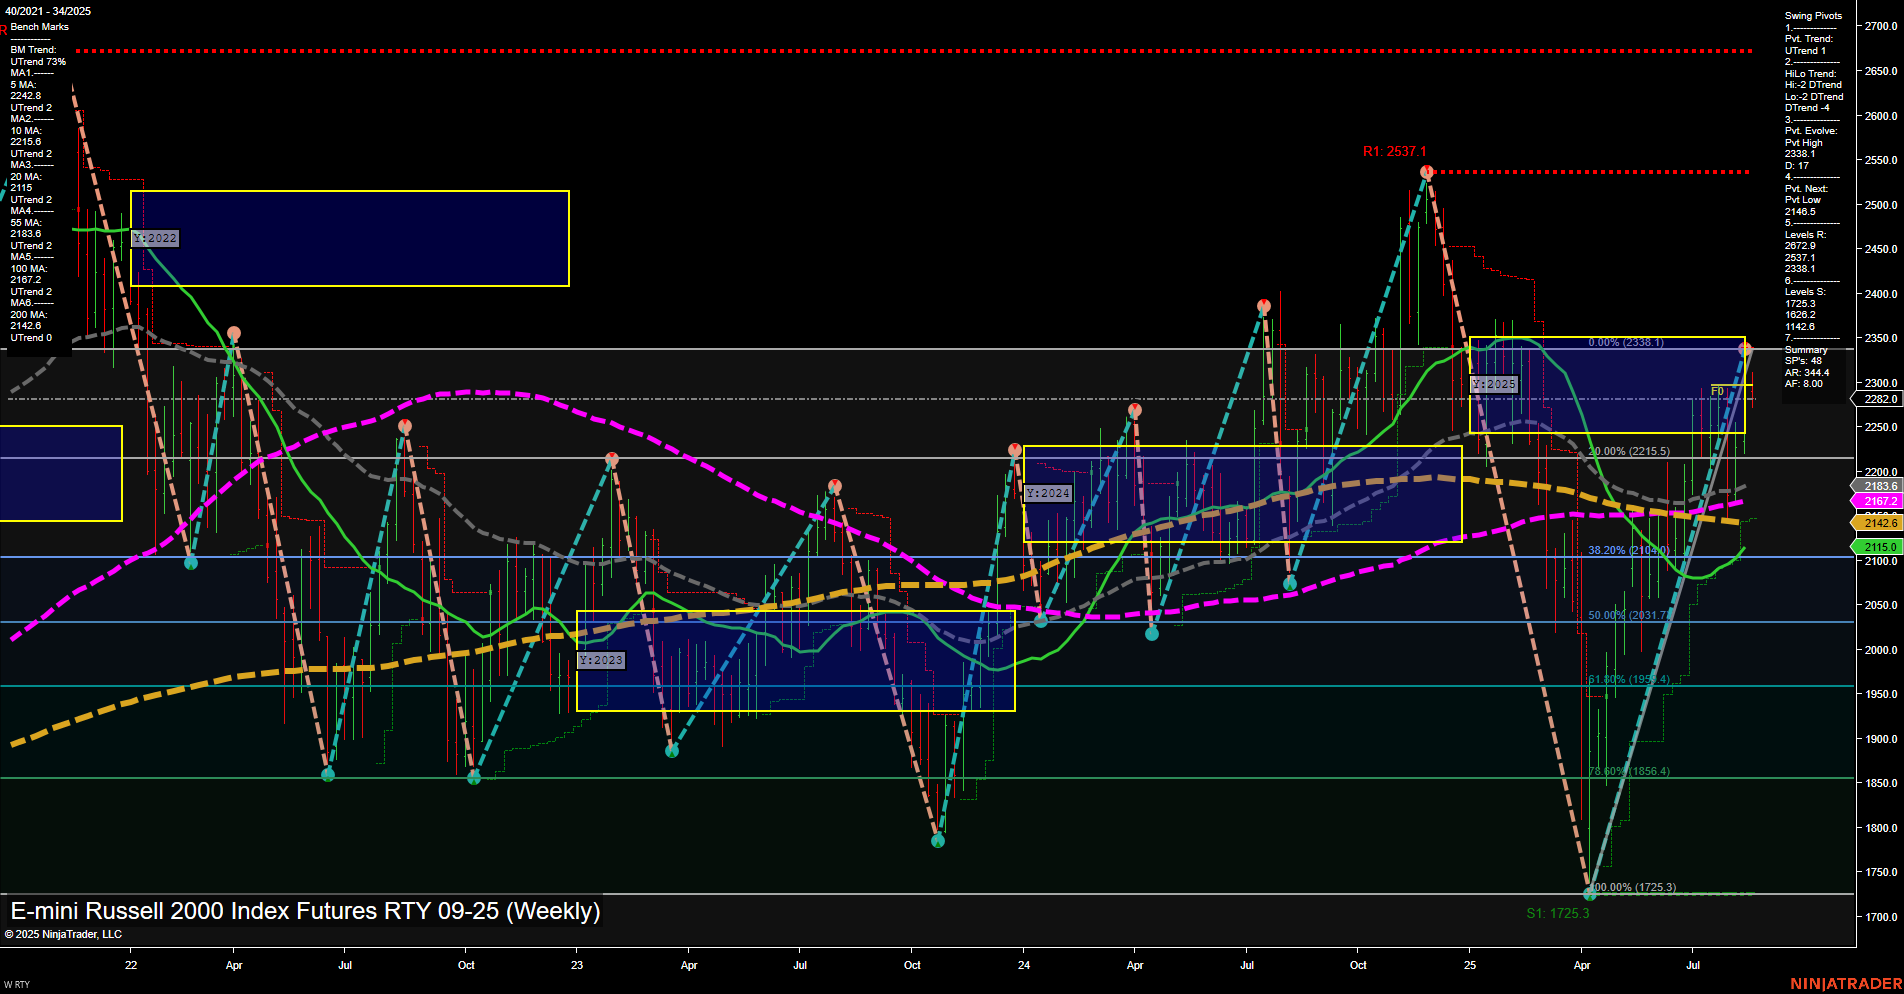Click the white 2282.0 current price pointer
The height and width of the screenshot is (994, 1904).
click(1878, 399)
